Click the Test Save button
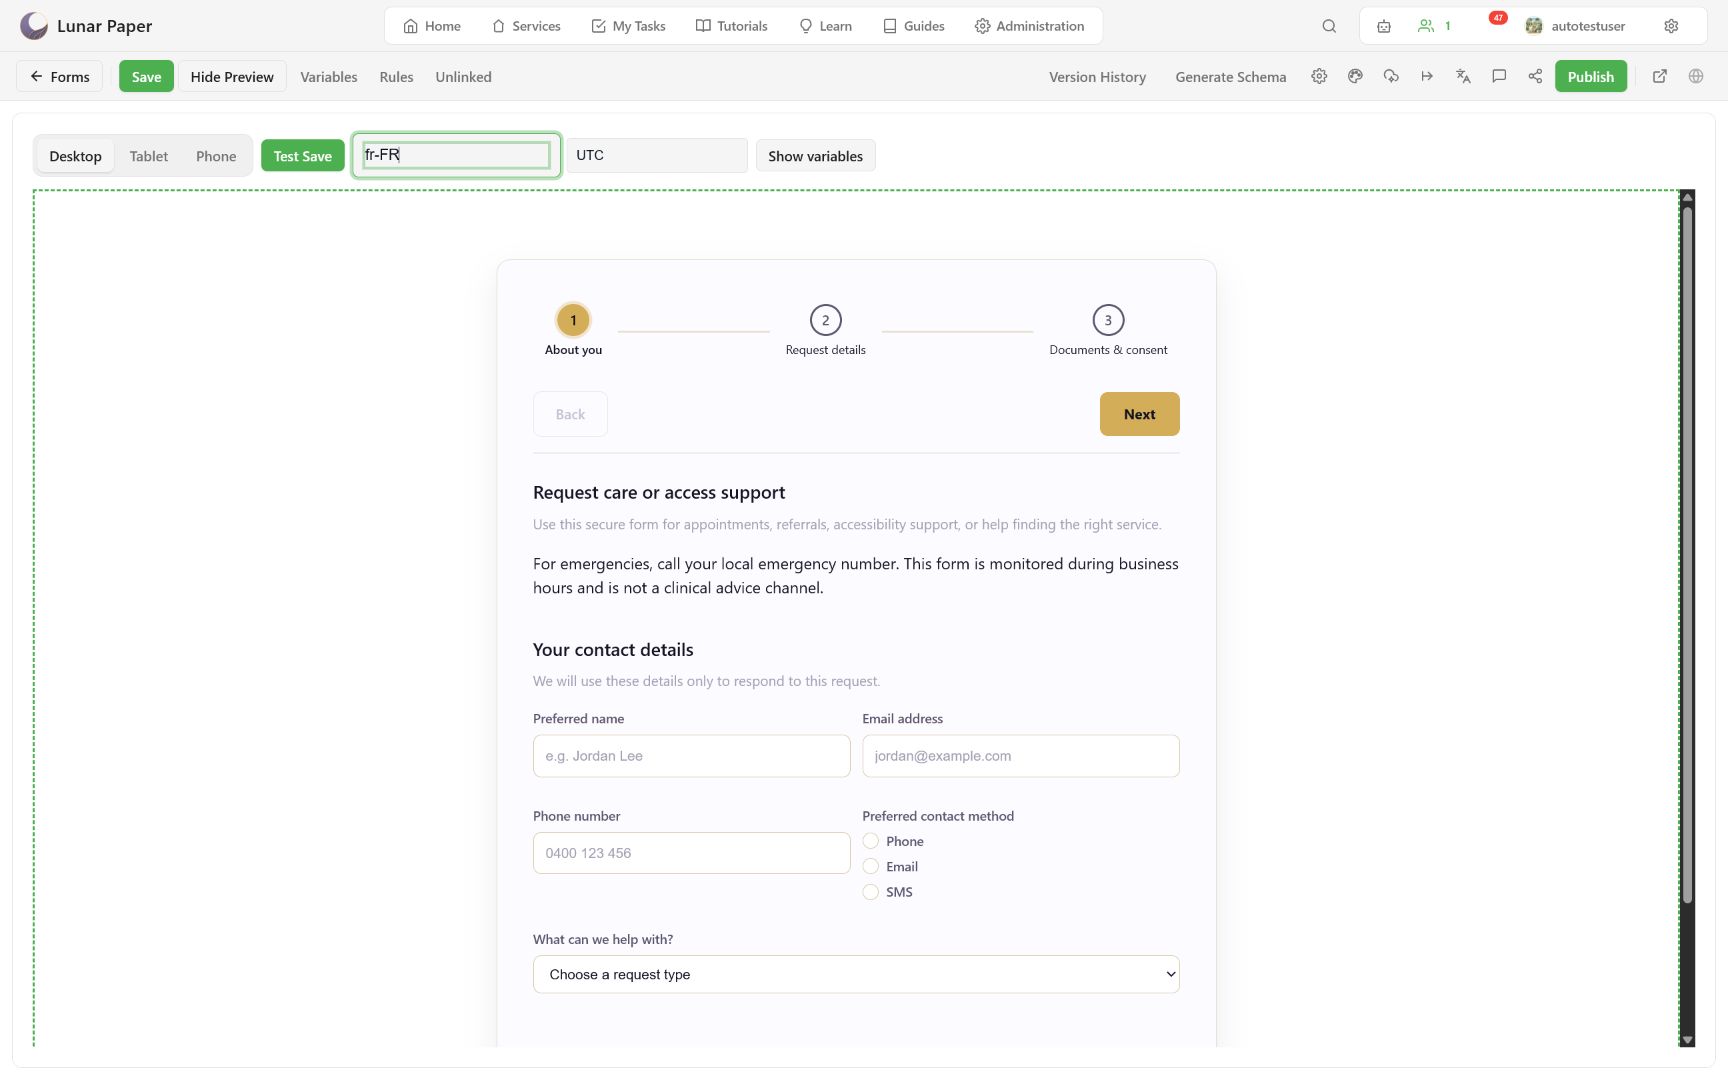 point(303,156)
